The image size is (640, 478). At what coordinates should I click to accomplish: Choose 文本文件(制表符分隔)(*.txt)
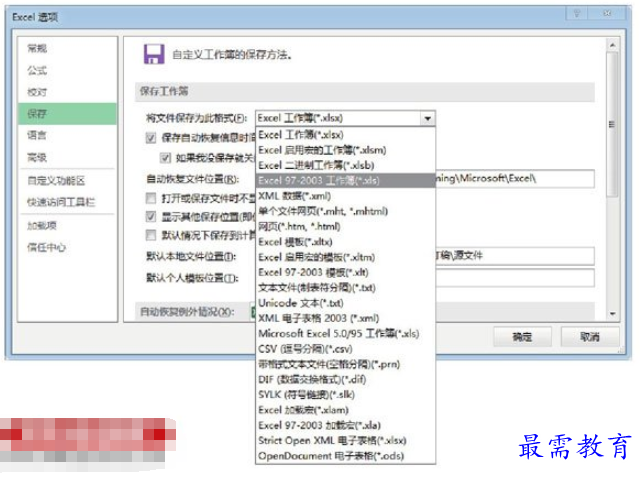[345, 288]
